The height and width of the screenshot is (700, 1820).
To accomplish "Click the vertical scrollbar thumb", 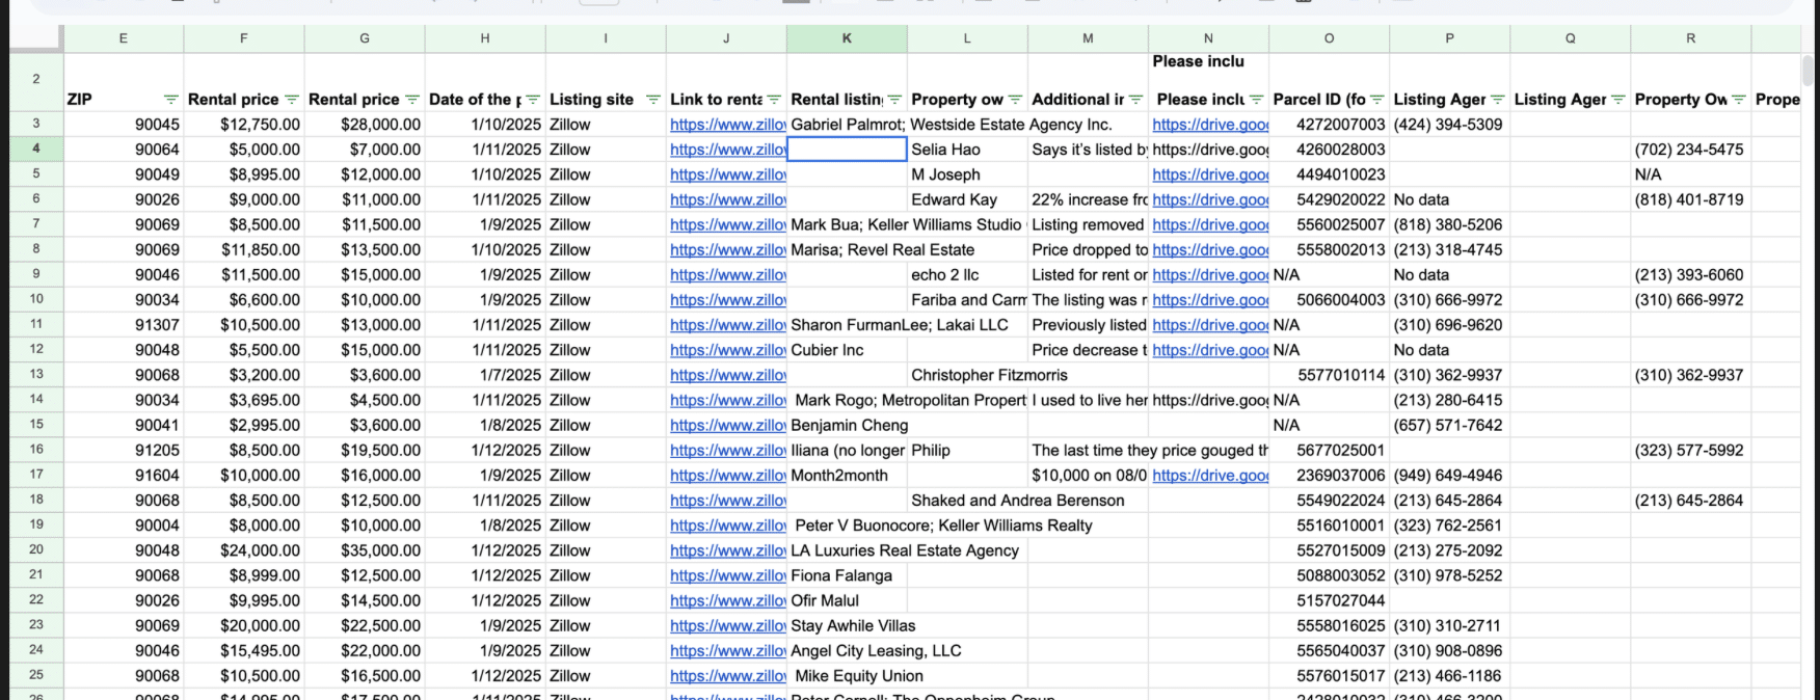I will pos(1807,70).
